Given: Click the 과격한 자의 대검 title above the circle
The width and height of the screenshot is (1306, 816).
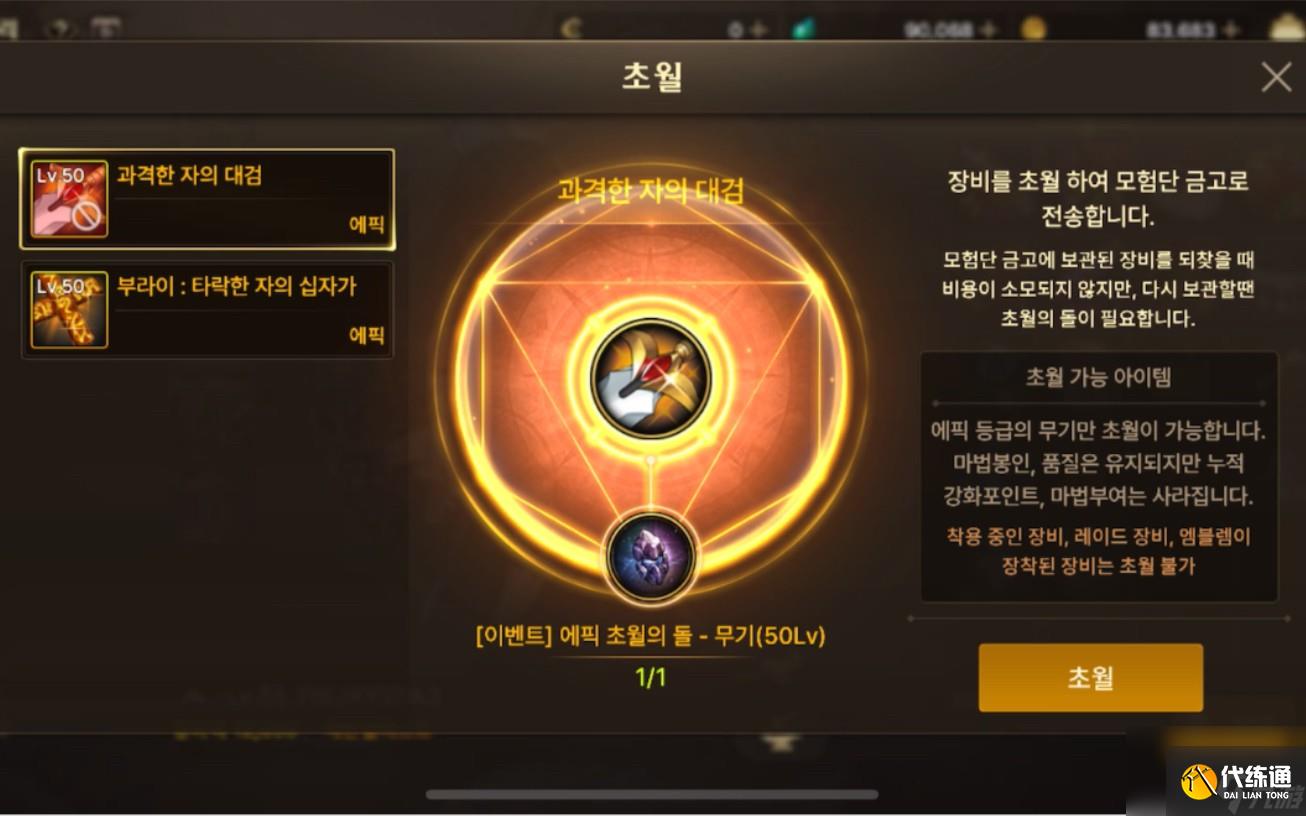Looking at the screenshot, I should pos(651,191).
